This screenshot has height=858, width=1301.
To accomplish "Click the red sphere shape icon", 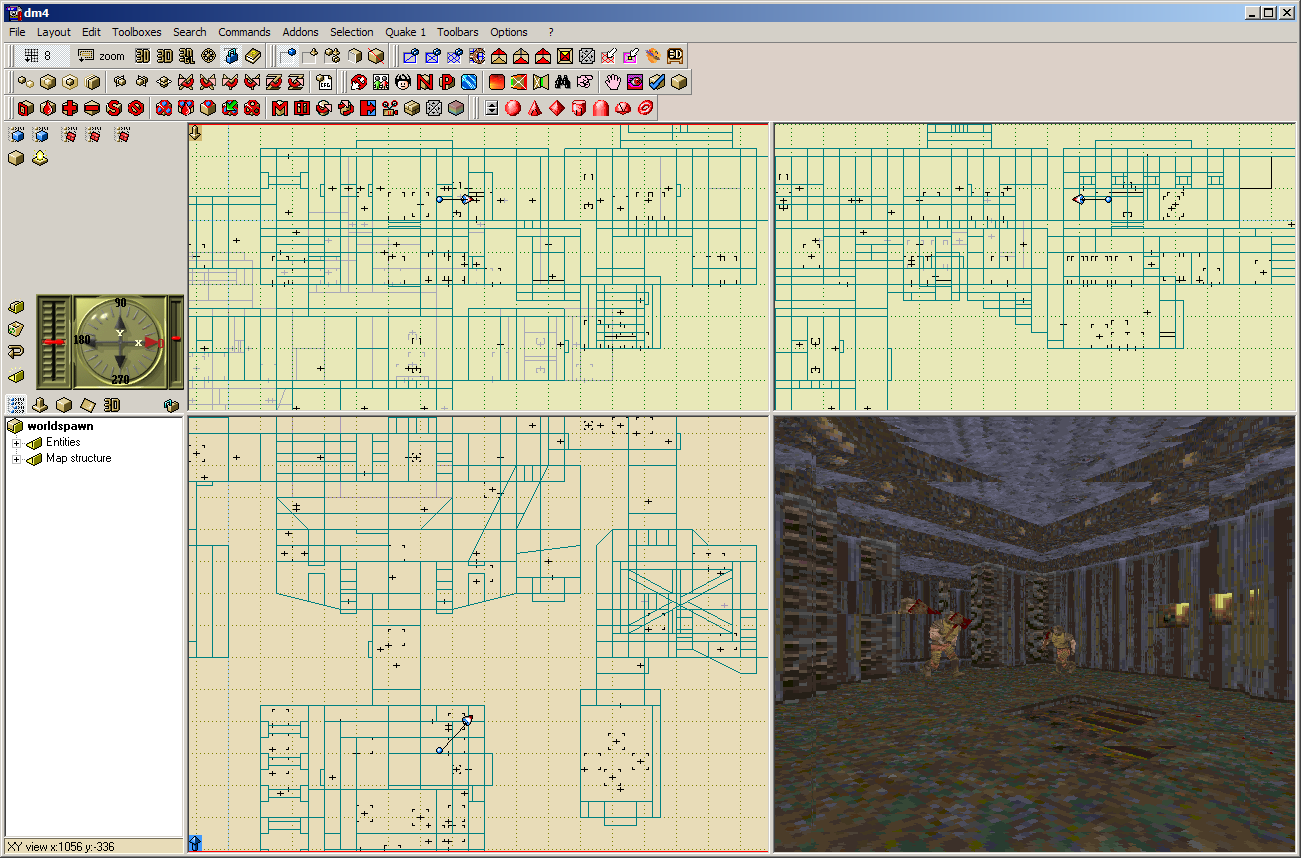I will click(x=513, y=108).
